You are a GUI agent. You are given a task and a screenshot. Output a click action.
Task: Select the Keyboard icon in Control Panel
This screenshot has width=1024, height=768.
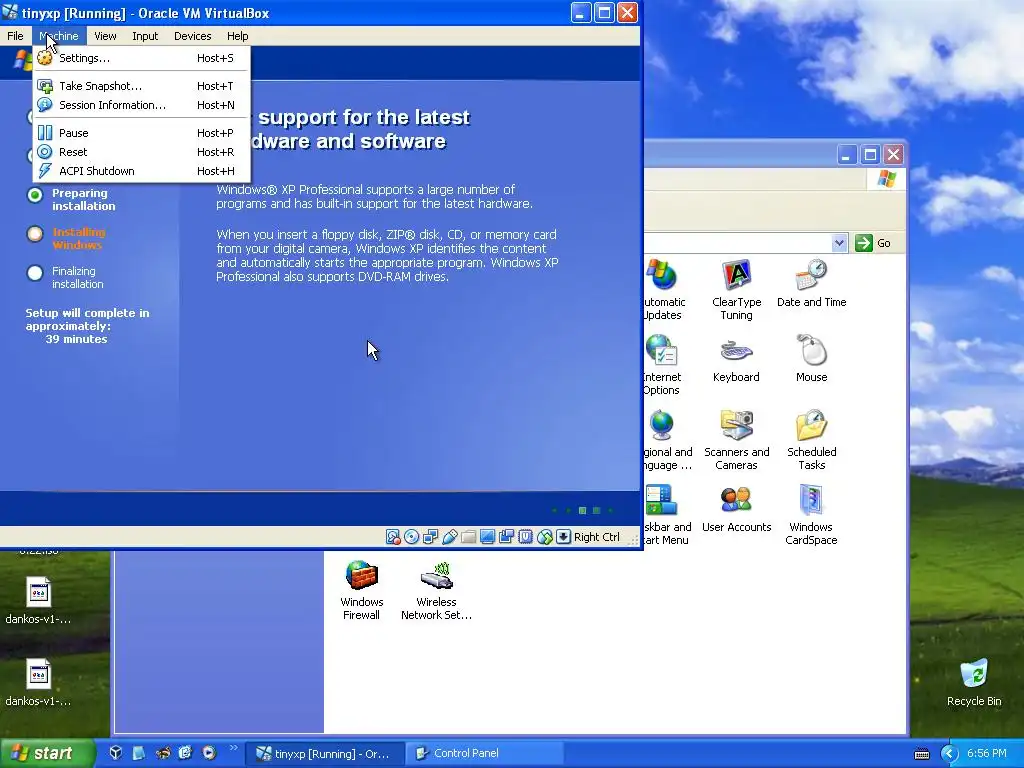pyautogui.click(x=736, y=359)
